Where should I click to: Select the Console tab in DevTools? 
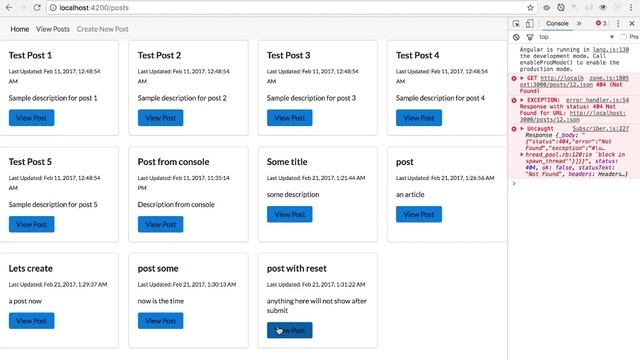click(557, 24)
